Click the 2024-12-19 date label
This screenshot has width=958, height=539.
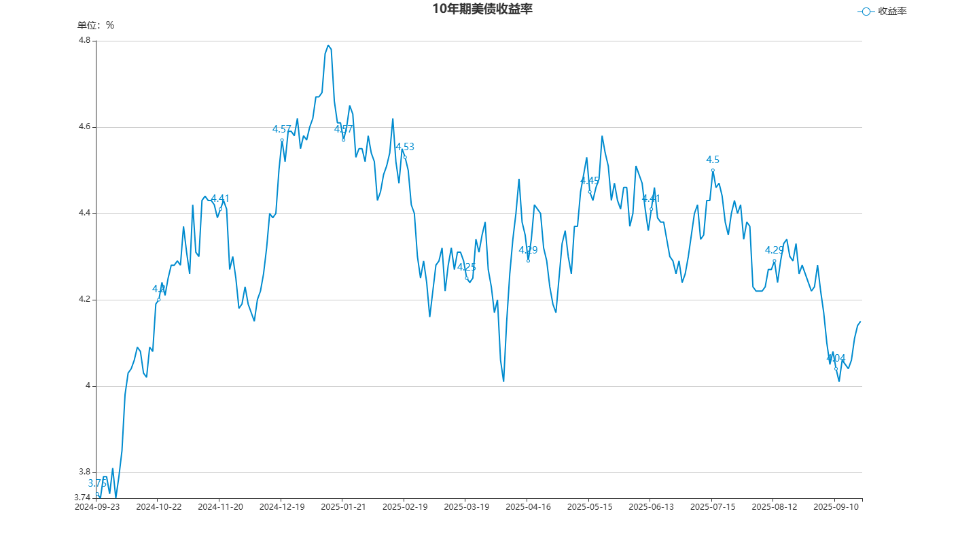(282, 507)
